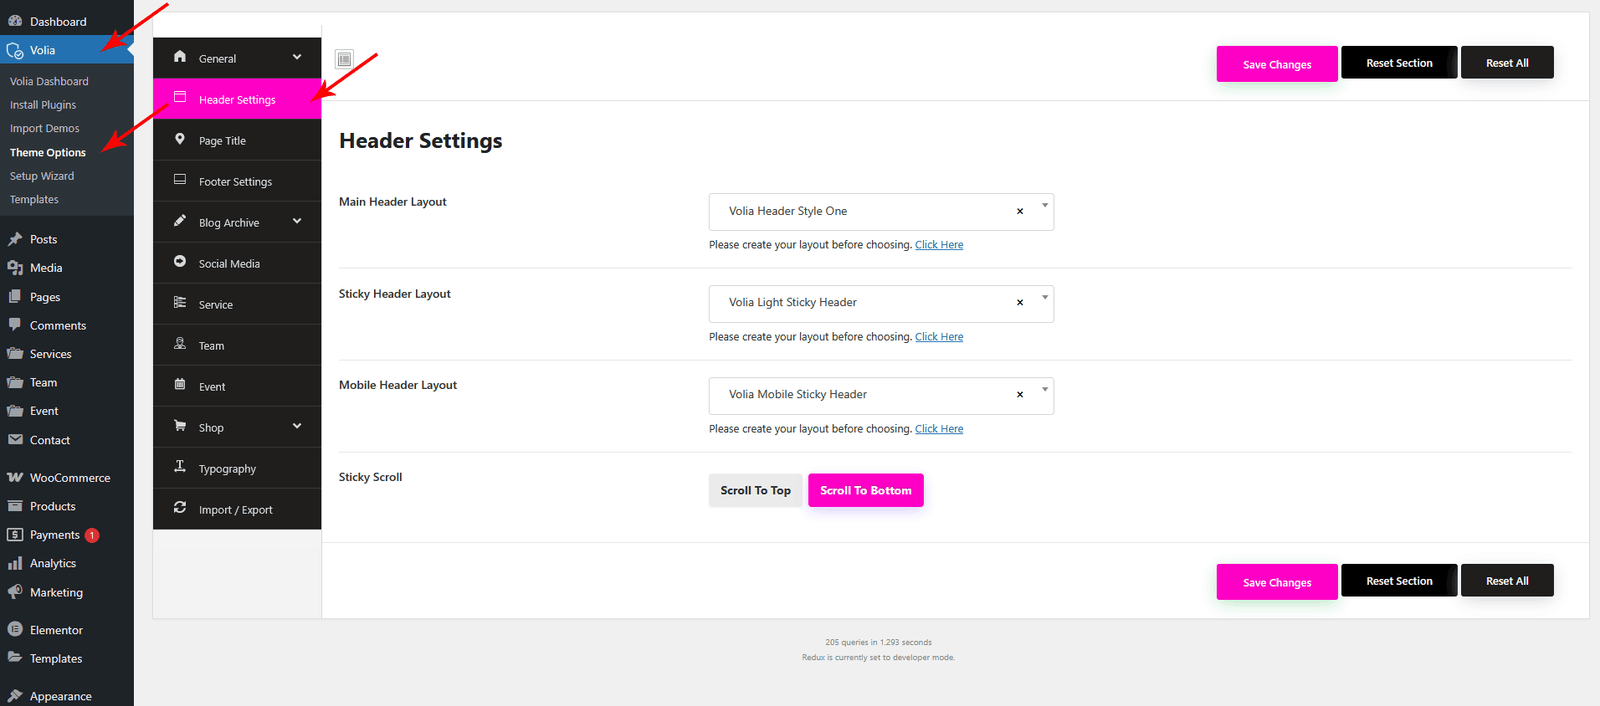Go to Import Demos submenu
This screenshot has width=1600, height=706.
pos(45,129)
